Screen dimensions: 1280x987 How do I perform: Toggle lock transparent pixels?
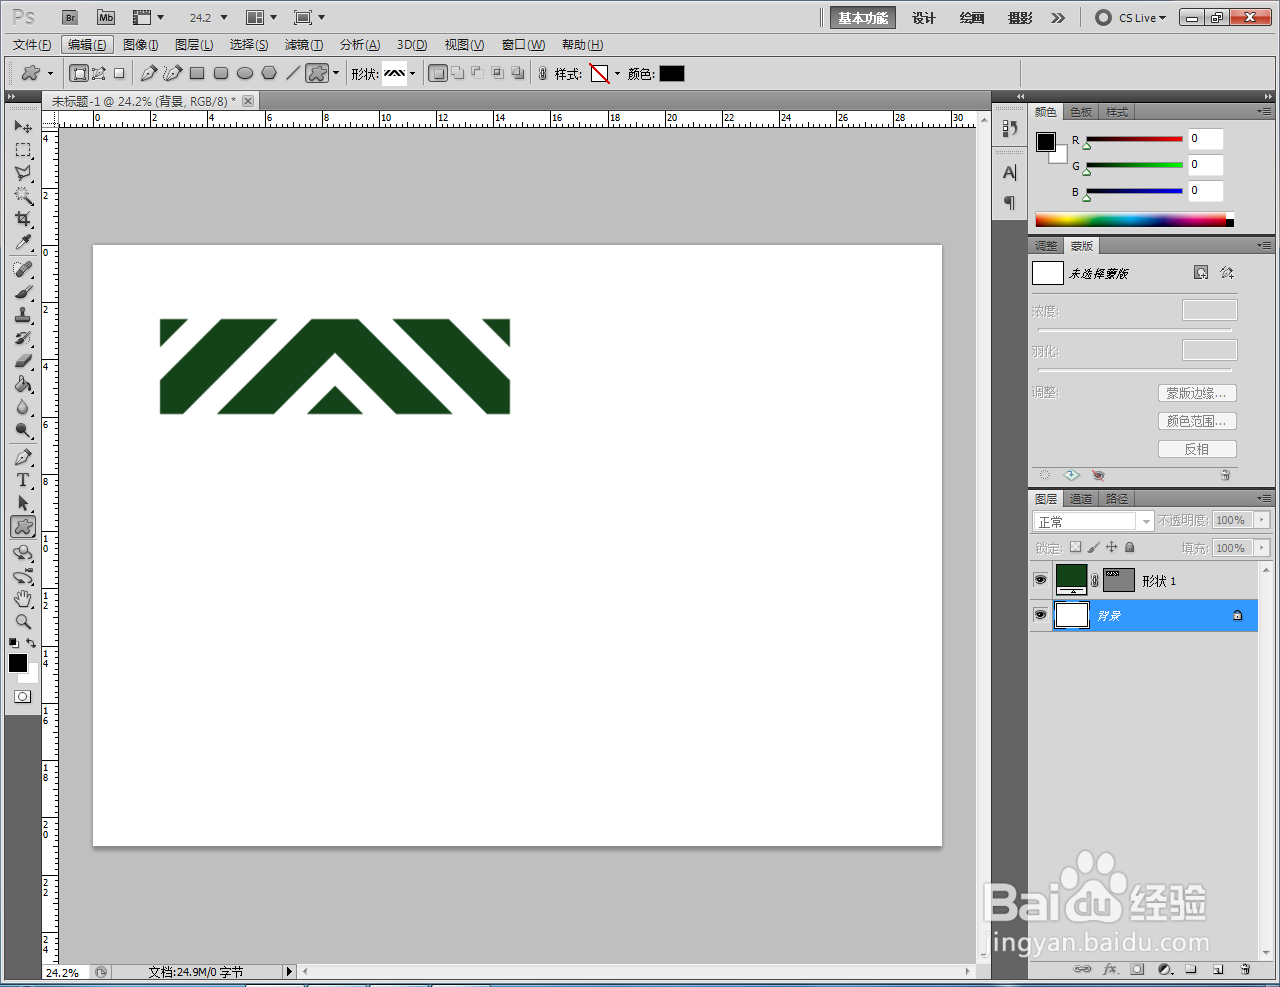tap(1075, 547)
